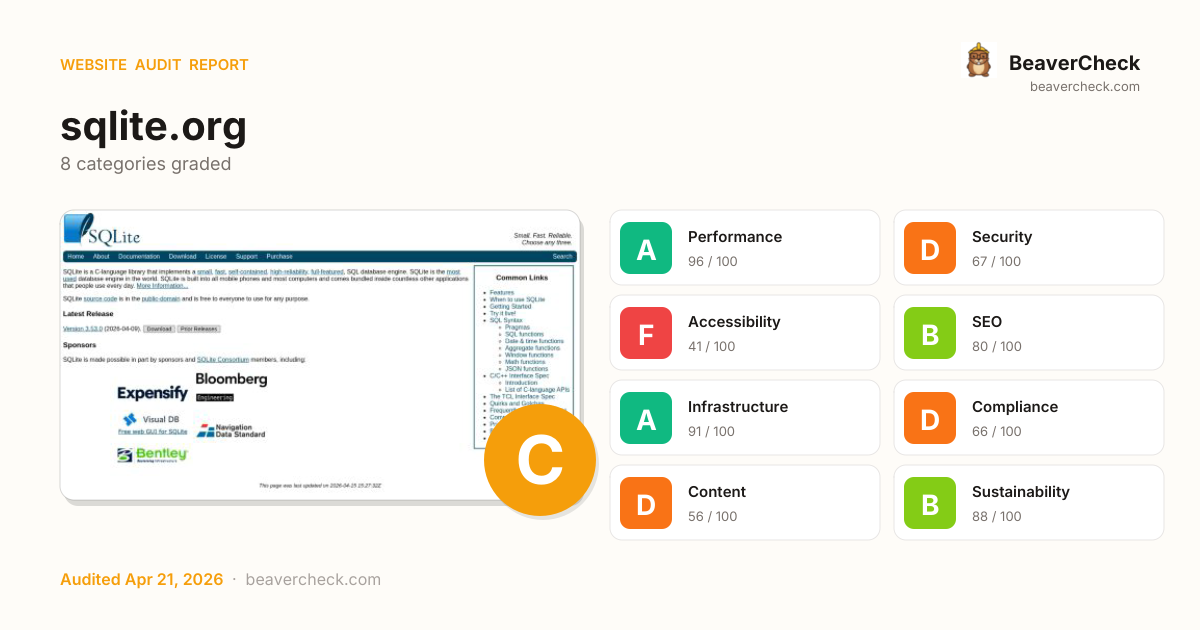Click the beavercheck.com link under the logo
The image size is (1200, 630).
point(1084,87)
